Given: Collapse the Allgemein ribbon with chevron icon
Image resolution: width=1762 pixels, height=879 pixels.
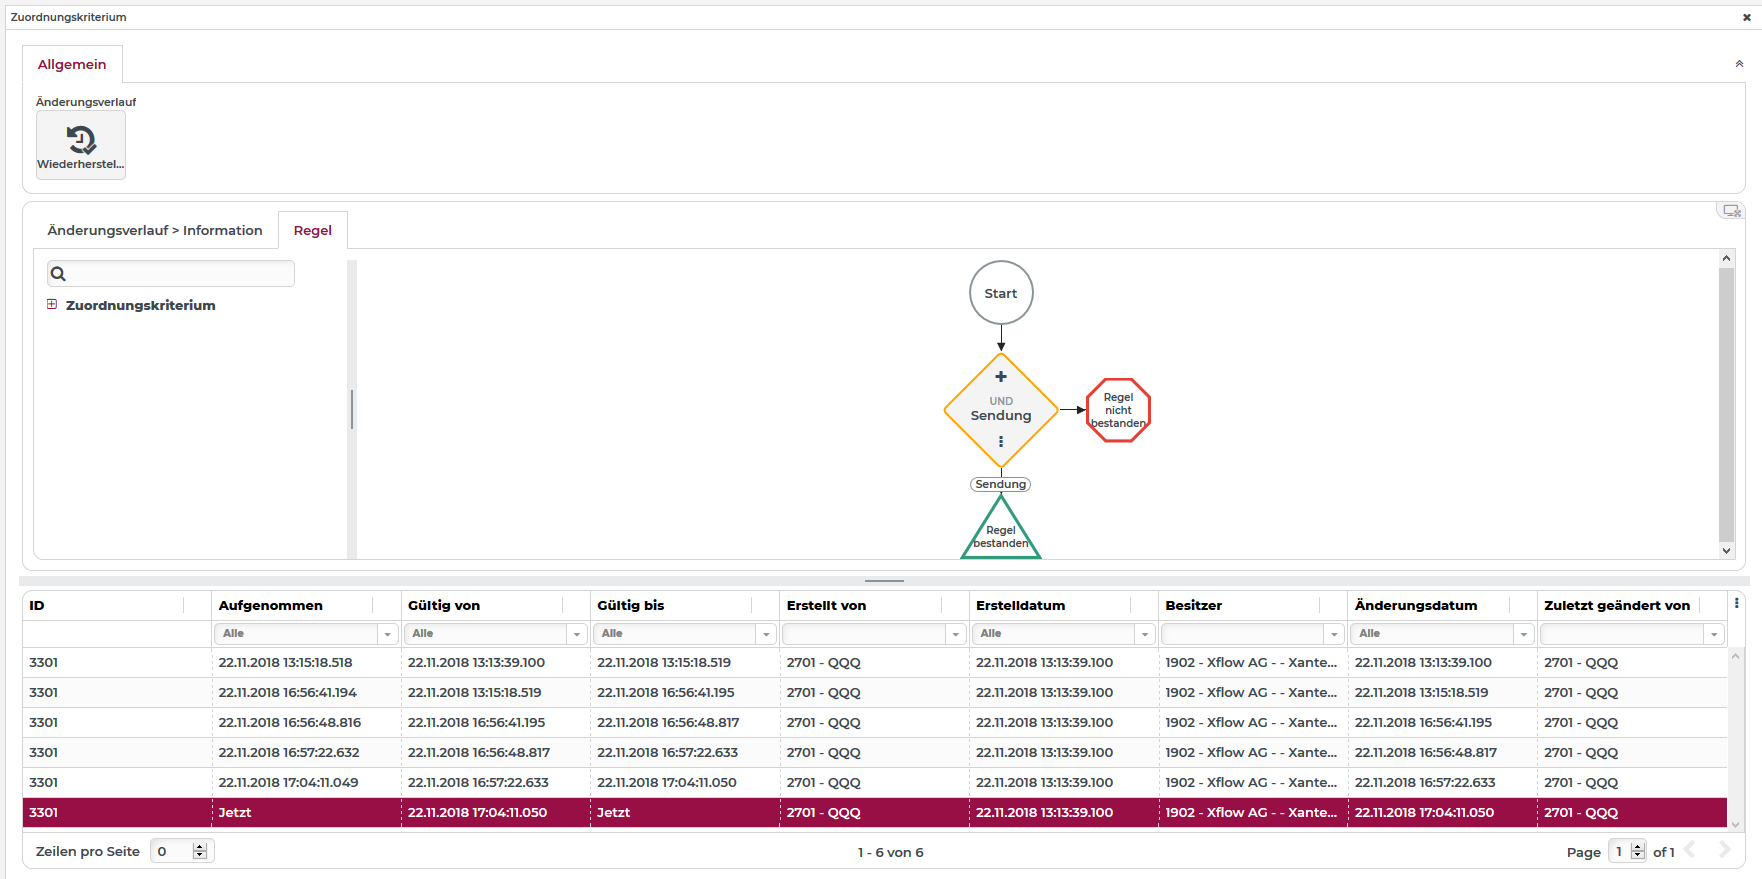Looking at the screenshot, I should (x=1739, y=64).
